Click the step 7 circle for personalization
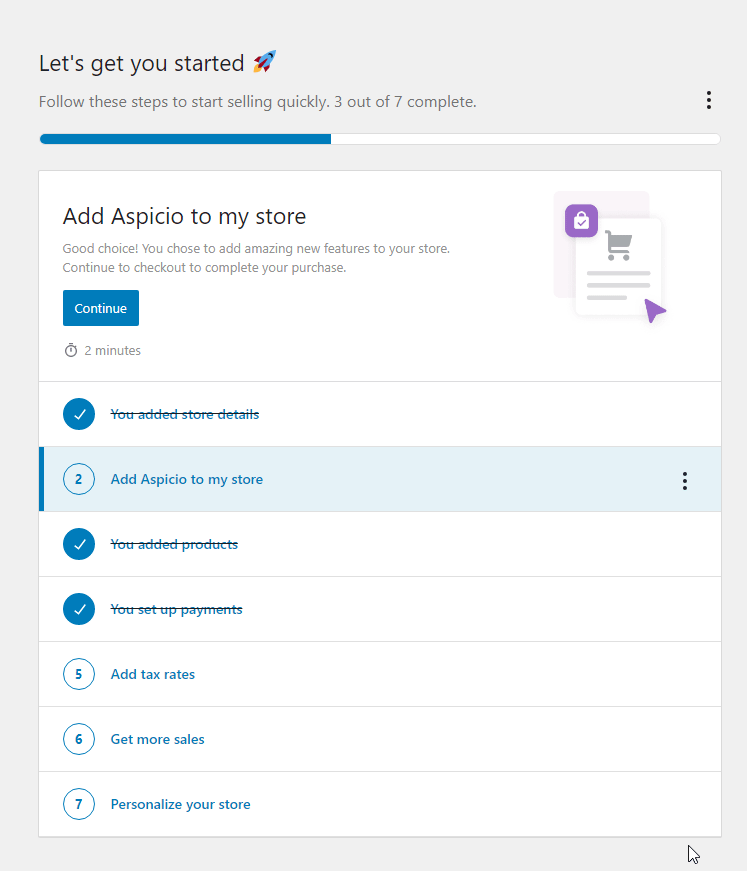 click(x=79, y=803)
